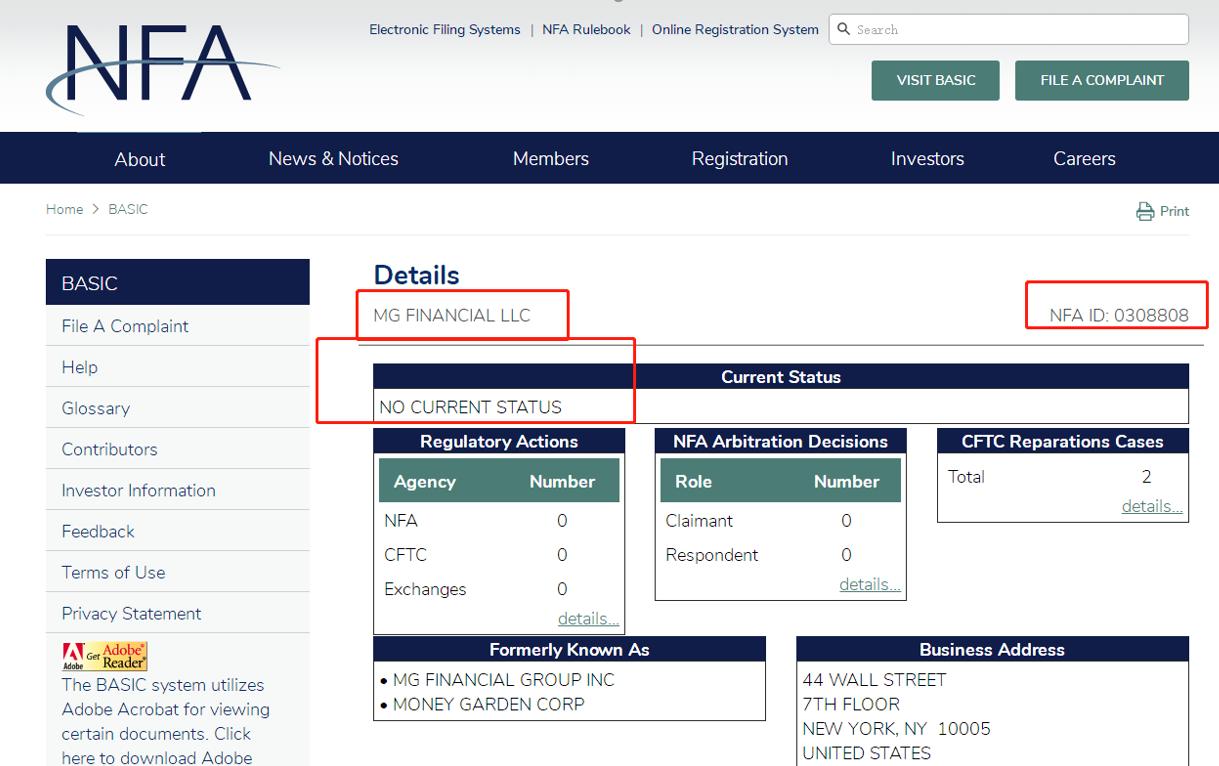Open Regulatory Actions details link
1219x766 pixels.
[588, 619]
